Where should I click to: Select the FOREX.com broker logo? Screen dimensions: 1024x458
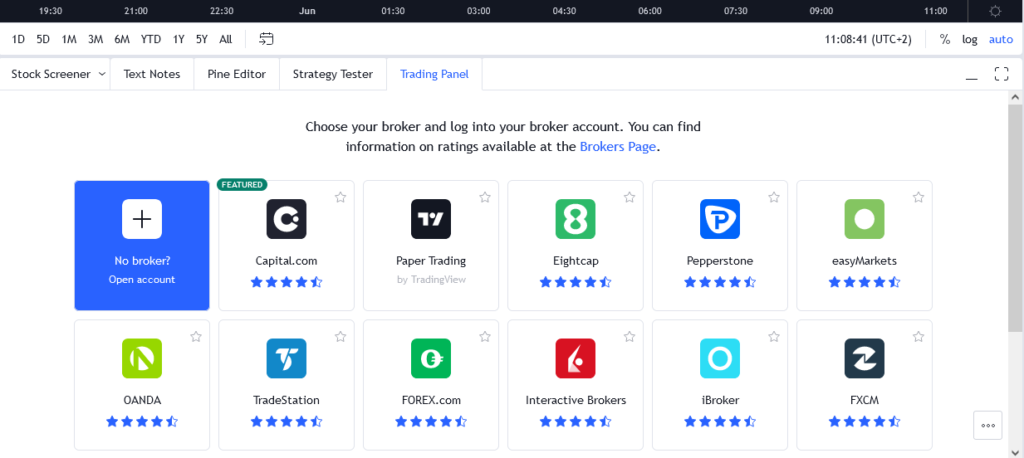(431, 358)
